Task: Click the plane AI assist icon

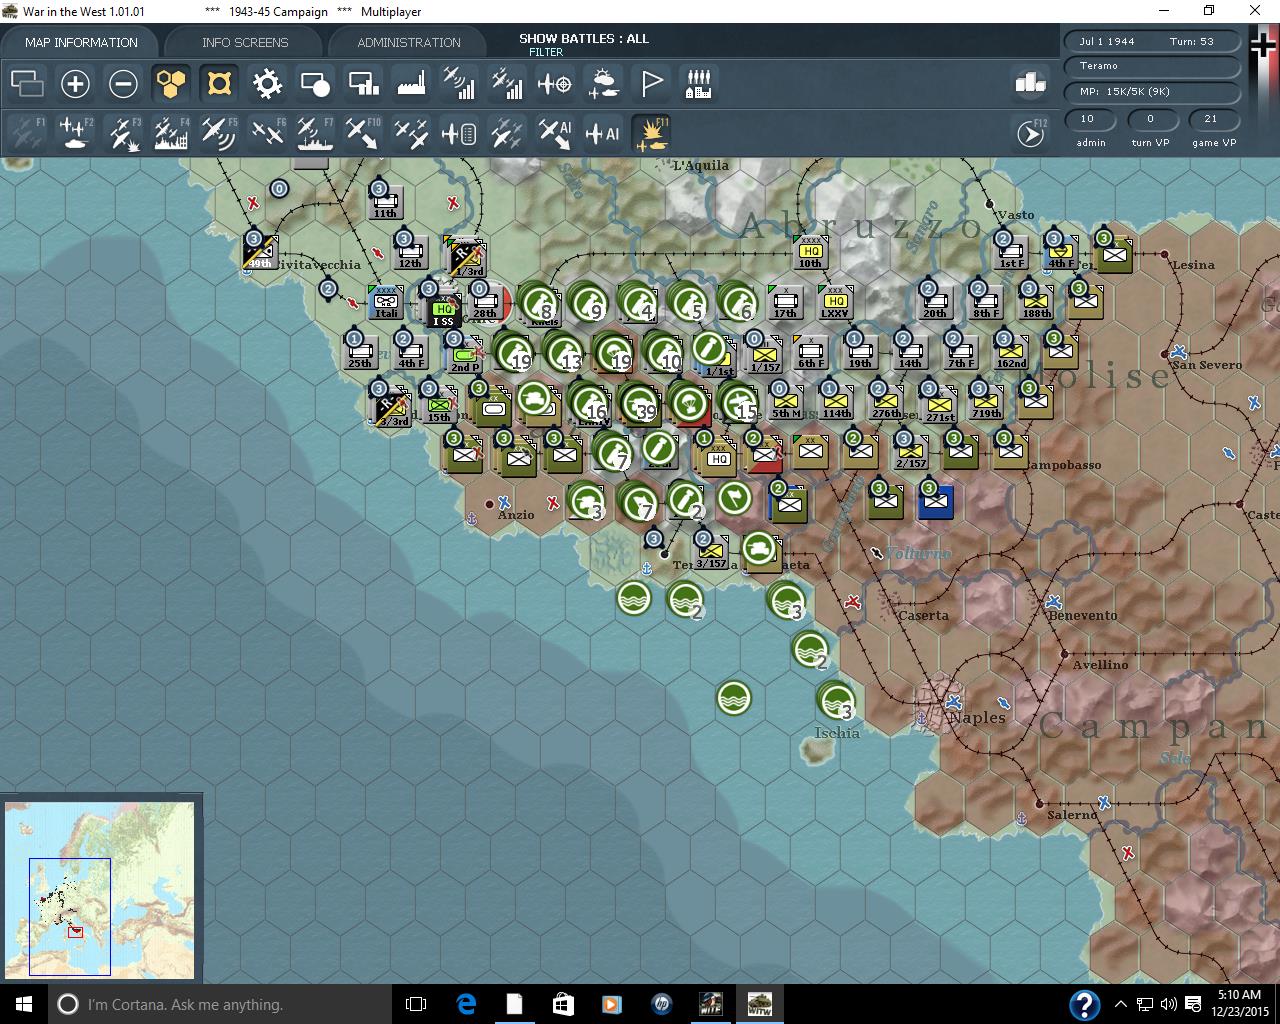Action: 603,133
